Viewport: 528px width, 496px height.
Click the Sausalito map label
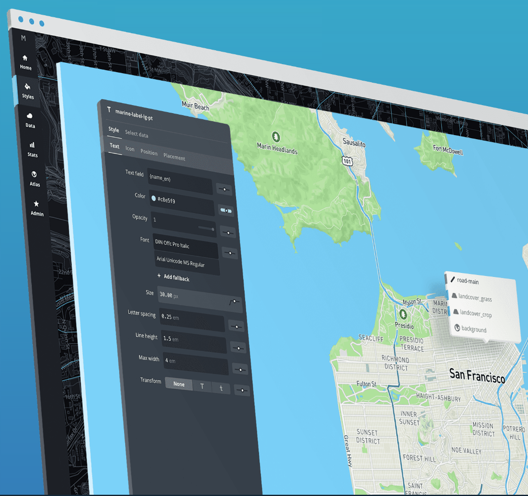[354, 142]
